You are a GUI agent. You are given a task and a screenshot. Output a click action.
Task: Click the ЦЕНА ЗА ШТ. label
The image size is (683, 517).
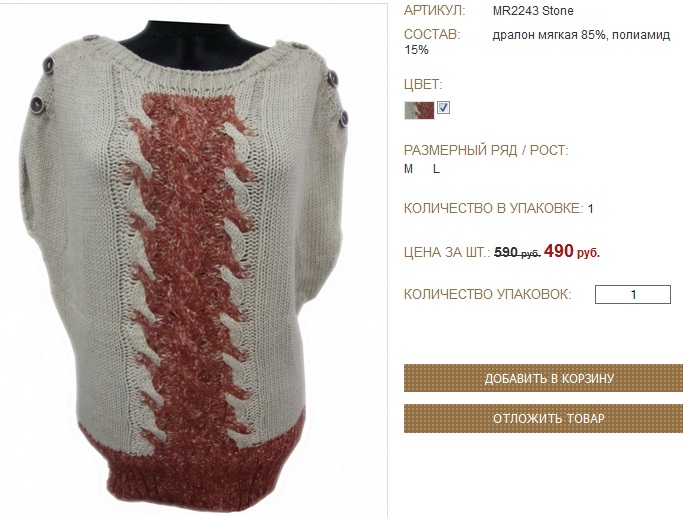point(447,252)
